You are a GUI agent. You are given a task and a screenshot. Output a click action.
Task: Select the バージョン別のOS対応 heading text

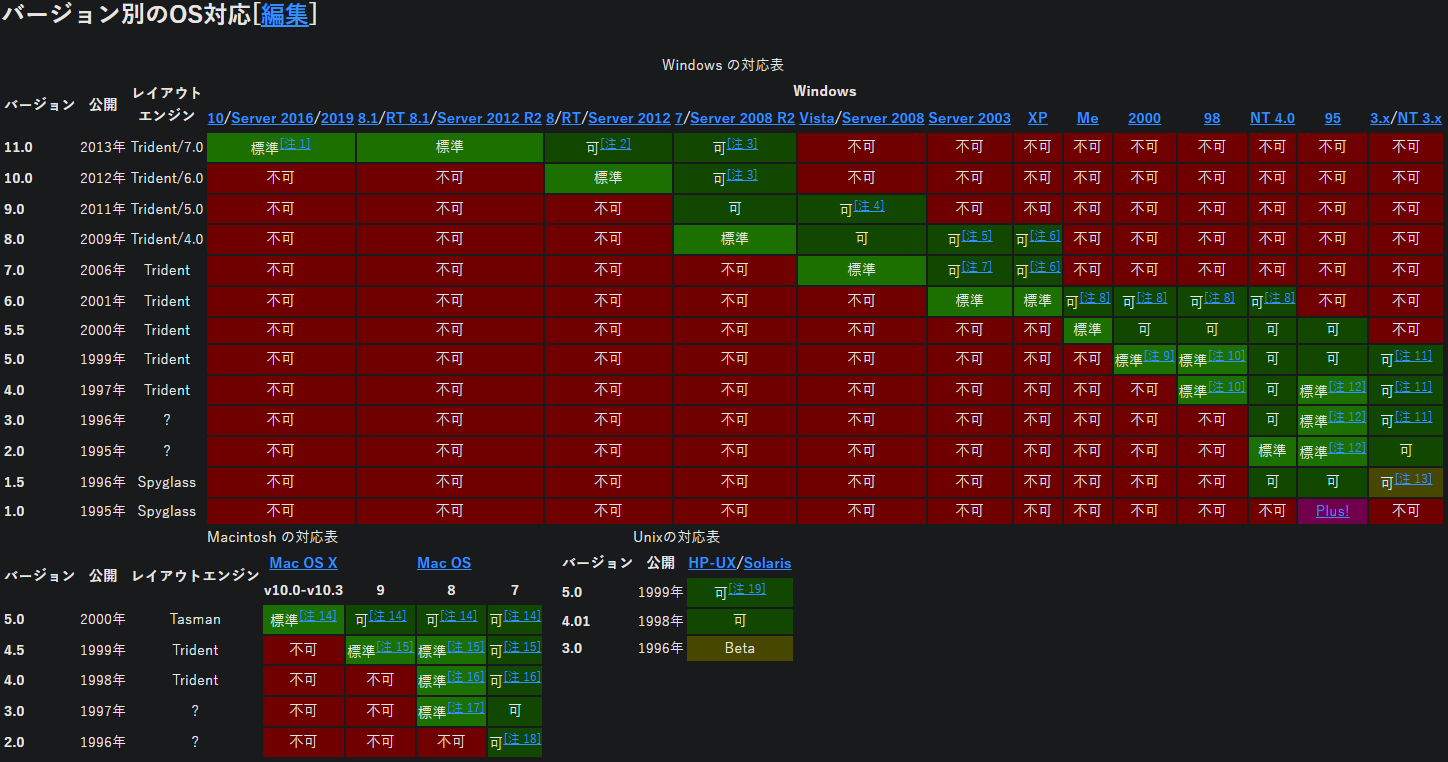click(x=126, y=16)
